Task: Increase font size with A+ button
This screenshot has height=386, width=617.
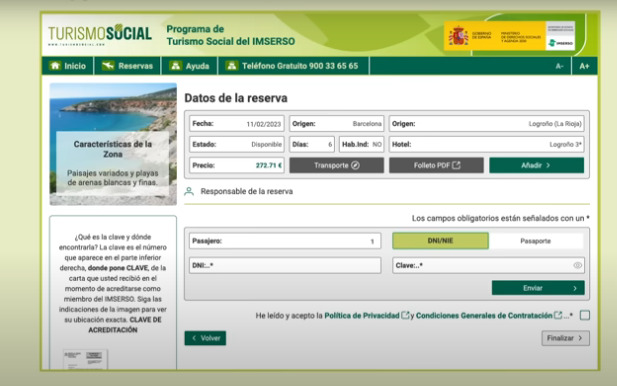Action: [x=584, y=66]
